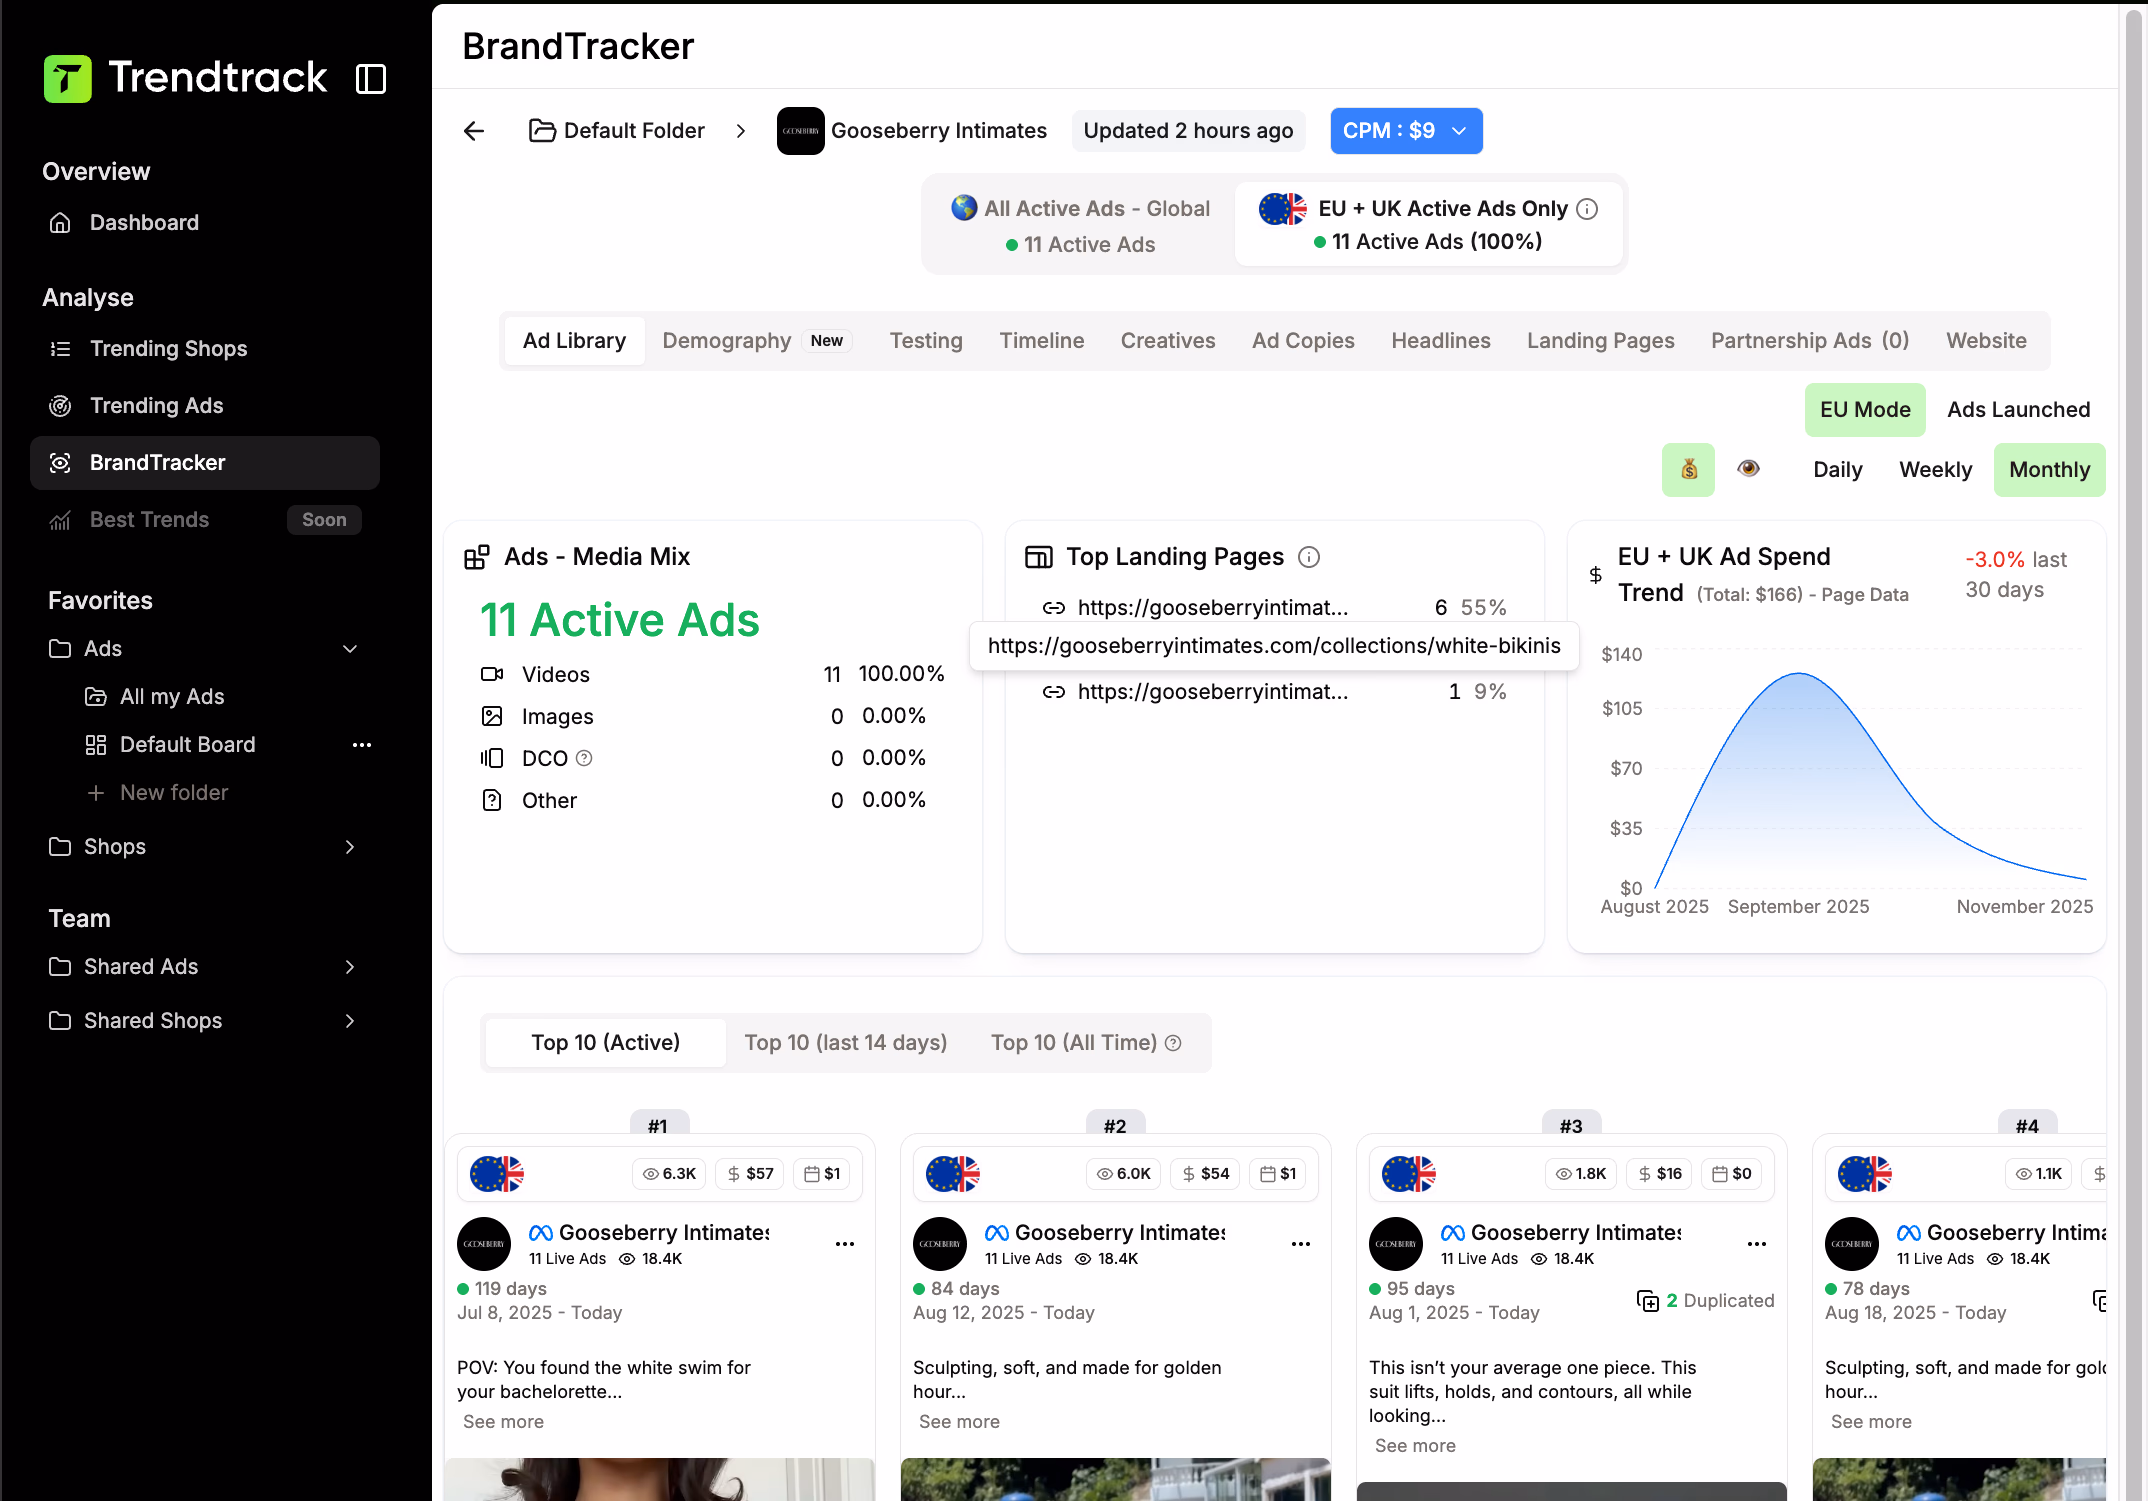Open the Headlines tab
The width and height of the screenshot is (2148, 1501).
pos(1440,340)
